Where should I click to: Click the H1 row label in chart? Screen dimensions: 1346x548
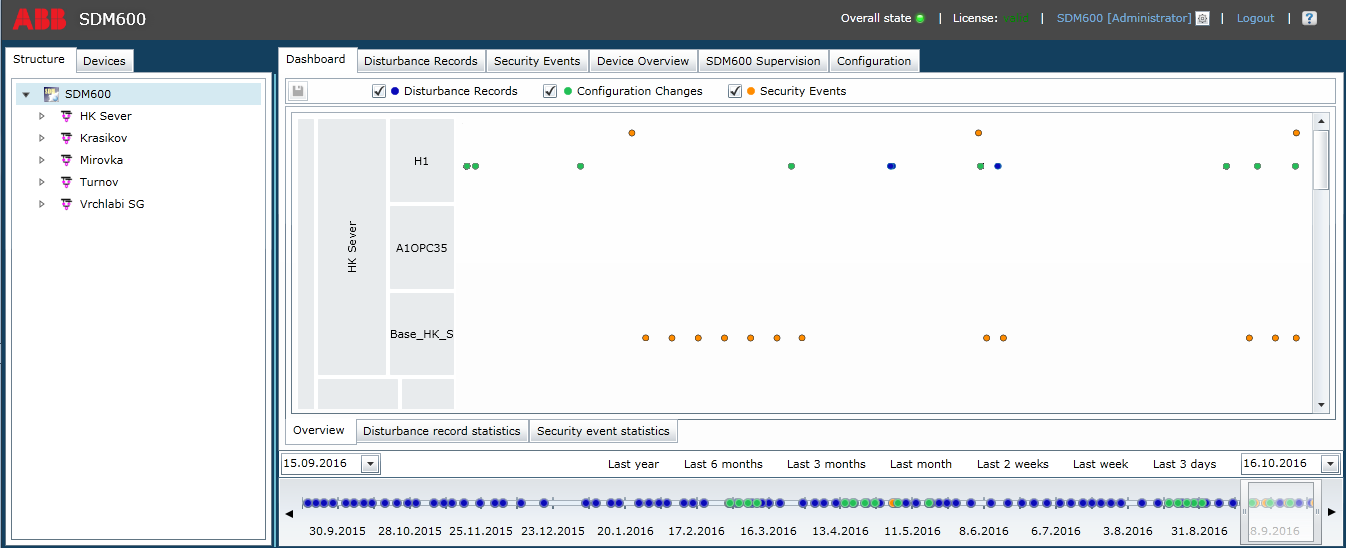tap(422, 161)
